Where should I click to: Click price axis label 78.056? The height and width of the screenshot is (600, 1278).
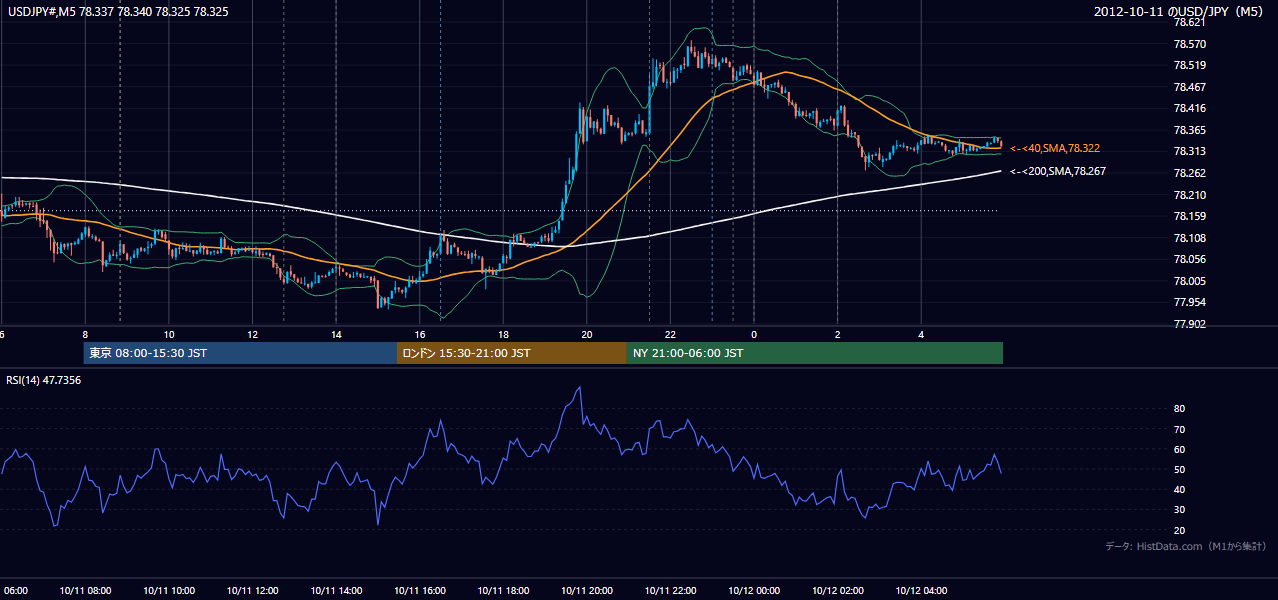pos(1189,259)
